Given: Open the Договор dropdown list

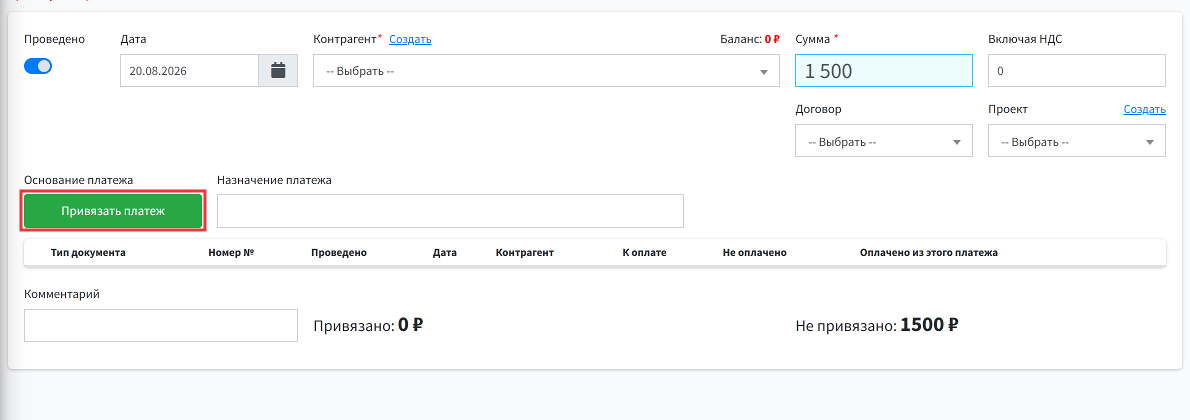Looking at the screenshot, I should point(883,141).
